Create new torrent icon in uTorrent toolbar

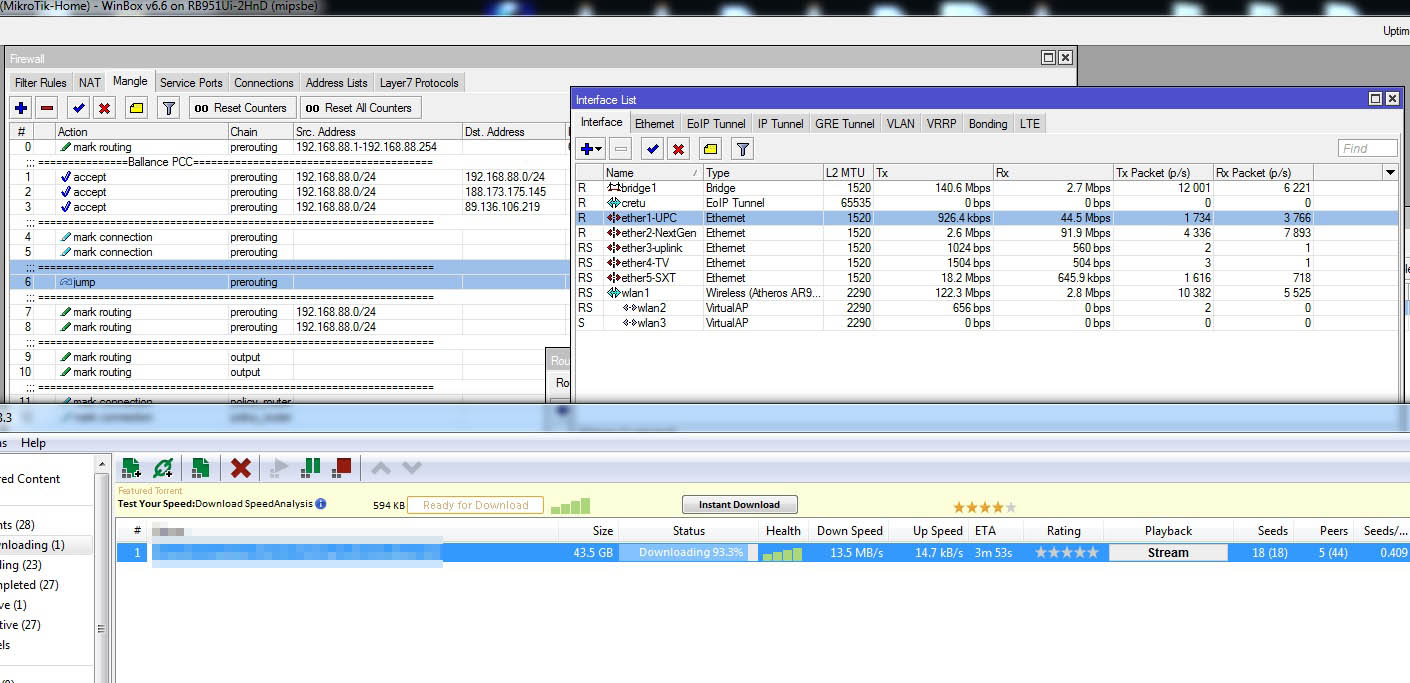click(201, 467)
